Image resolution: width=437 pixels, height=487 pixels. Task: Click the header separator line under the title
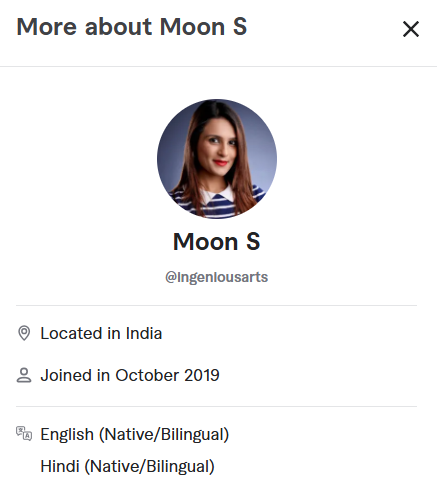click(x=218, y=66)
